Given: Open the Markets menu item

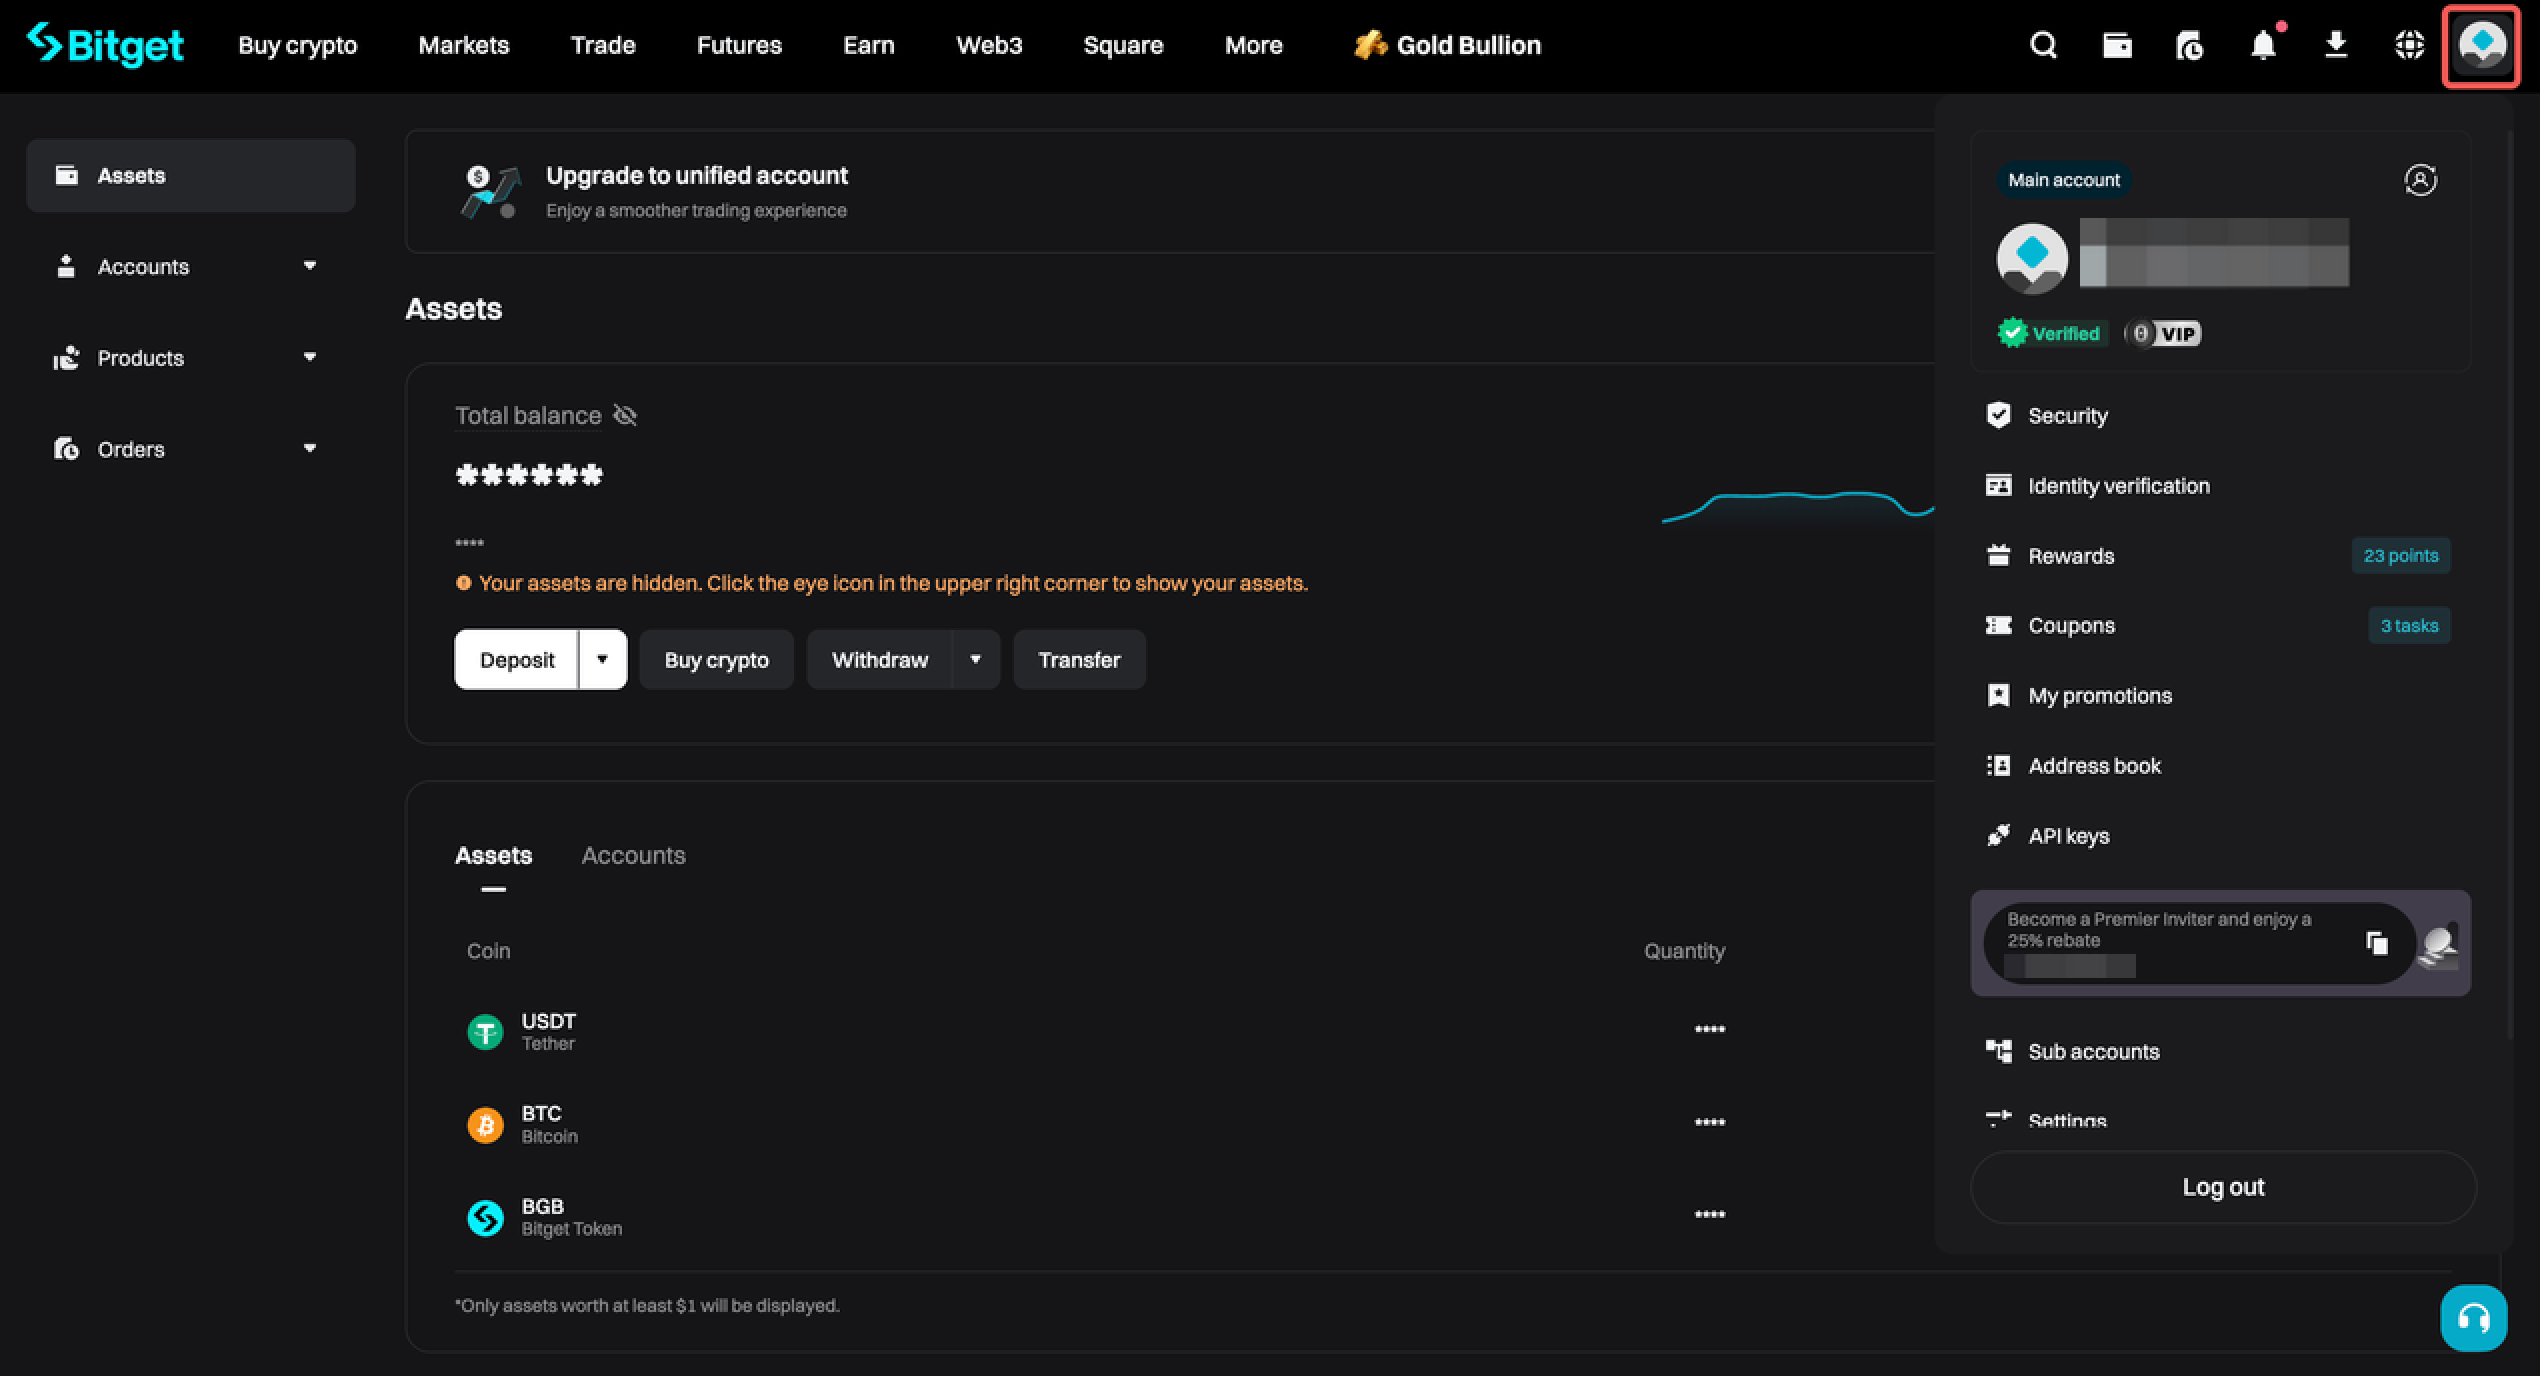Looking at the screenshot, I should click(x=463, y=45).
